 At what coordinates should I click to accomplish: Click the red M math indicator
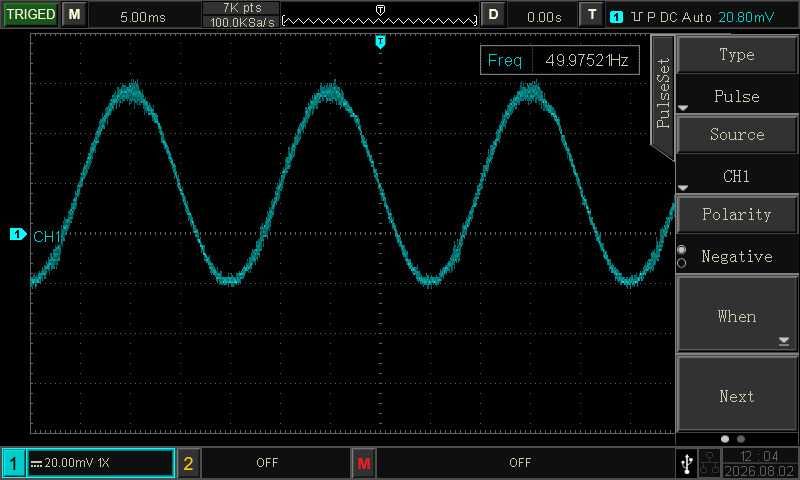pos(364,463)
